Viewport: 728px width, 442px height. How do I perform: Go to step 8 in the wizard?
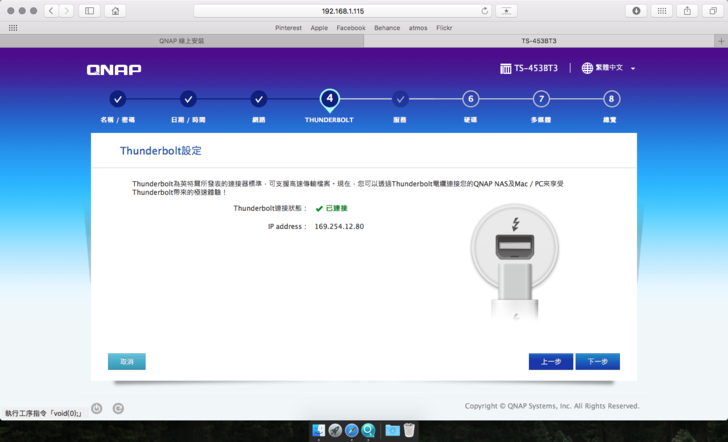click(610, 99)
